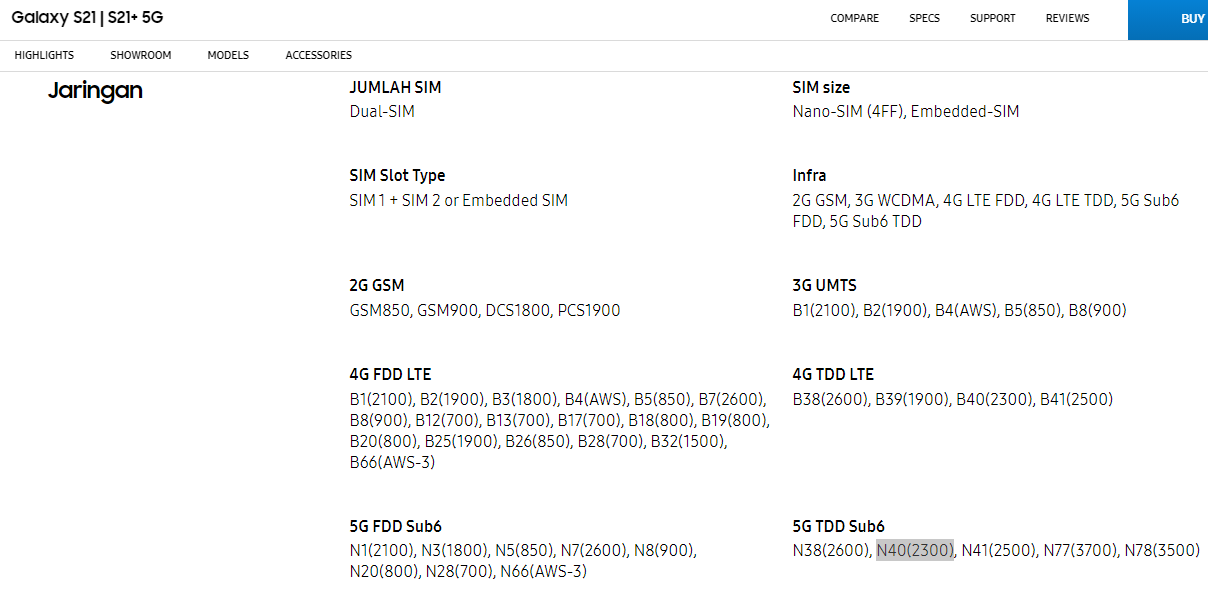Image resolution: width=1208 pixels, height=606 pixels.
Task: Click the SIM size spec label
Action: [x=821, y=88]
